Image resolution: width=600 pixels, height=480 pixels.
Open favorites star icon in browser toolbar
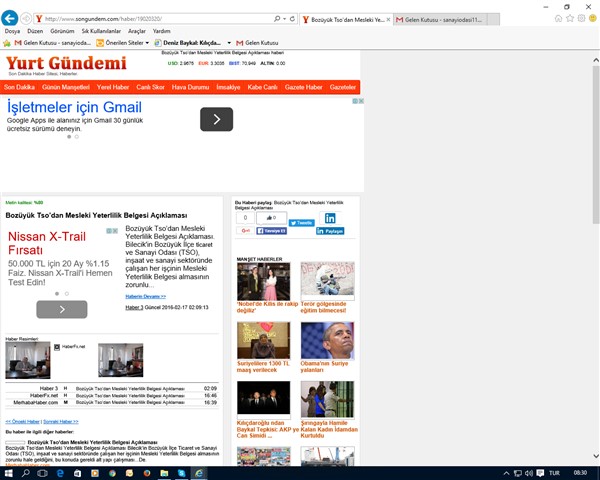(x=570, y=18)
